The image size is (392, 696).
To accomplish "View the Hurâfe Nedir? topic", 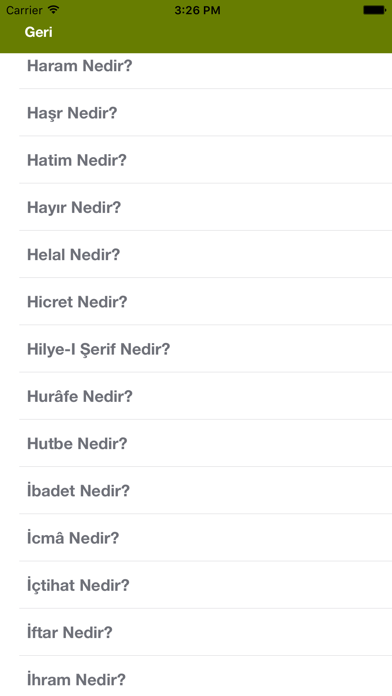I will (196, 396).
